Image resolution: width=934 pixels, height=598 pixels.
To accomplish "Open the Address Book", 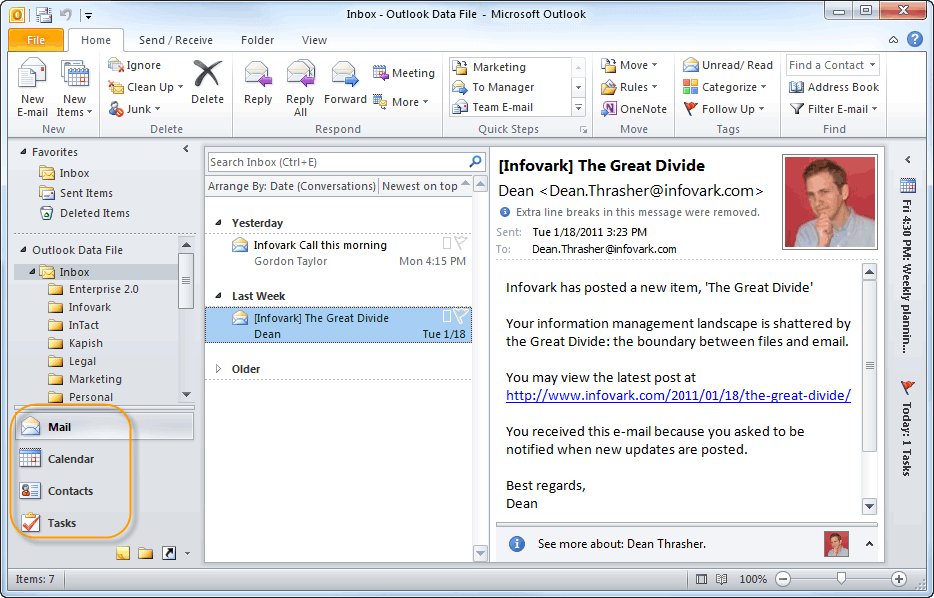I will (x=833, y=87).
